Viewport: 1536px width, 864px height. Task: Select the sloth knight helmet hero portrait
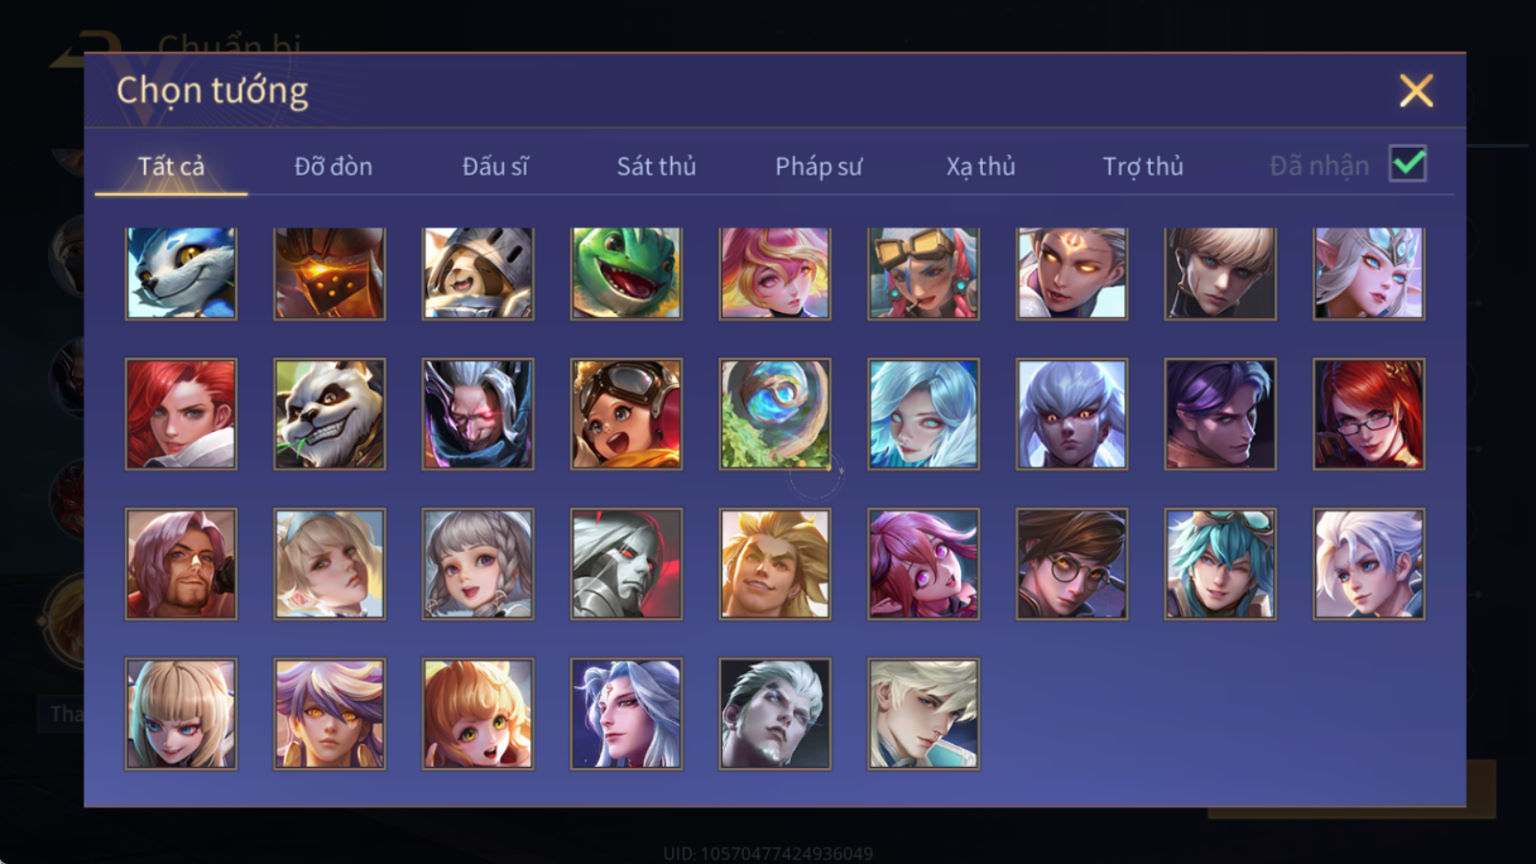[478, 273]
